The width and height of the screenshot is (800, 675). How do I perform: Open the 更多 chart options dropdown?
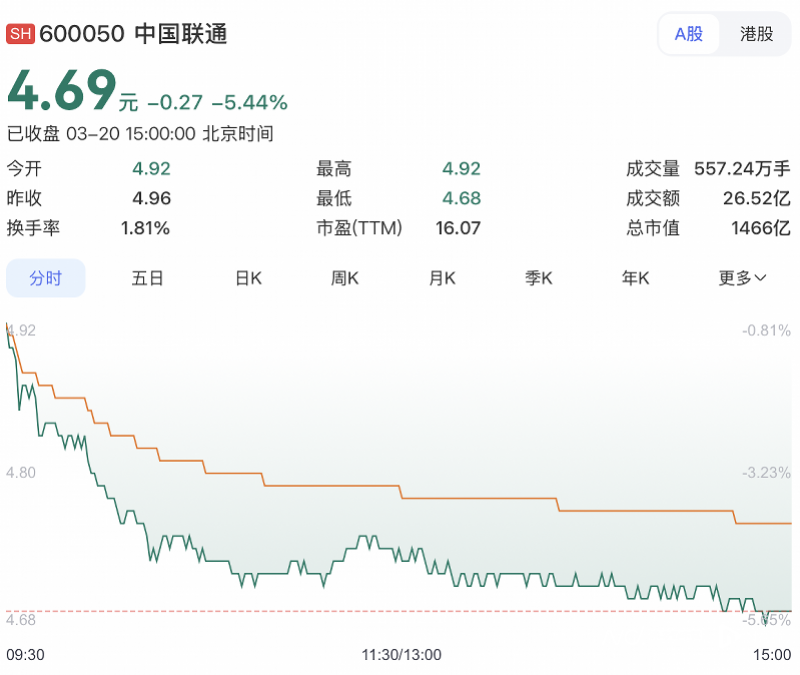743,278
